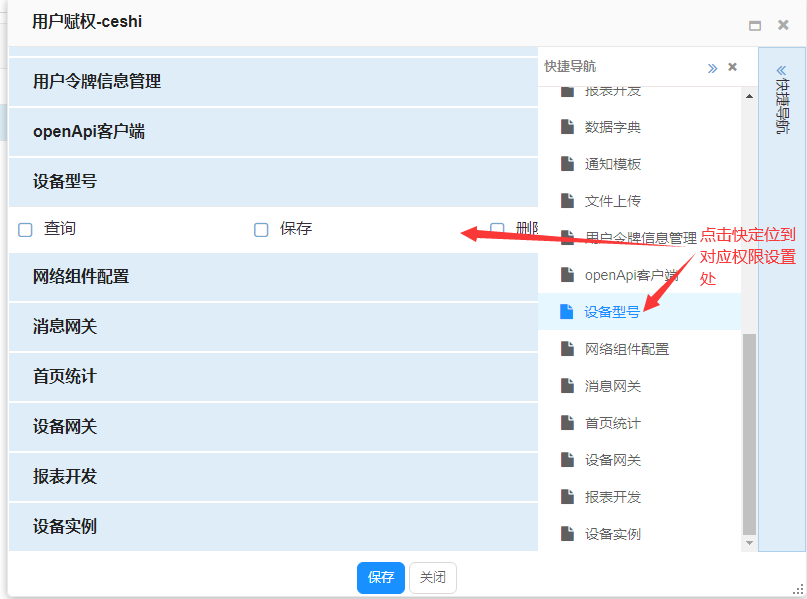Click file icon beside 网络组件配置

coord(567,349)
